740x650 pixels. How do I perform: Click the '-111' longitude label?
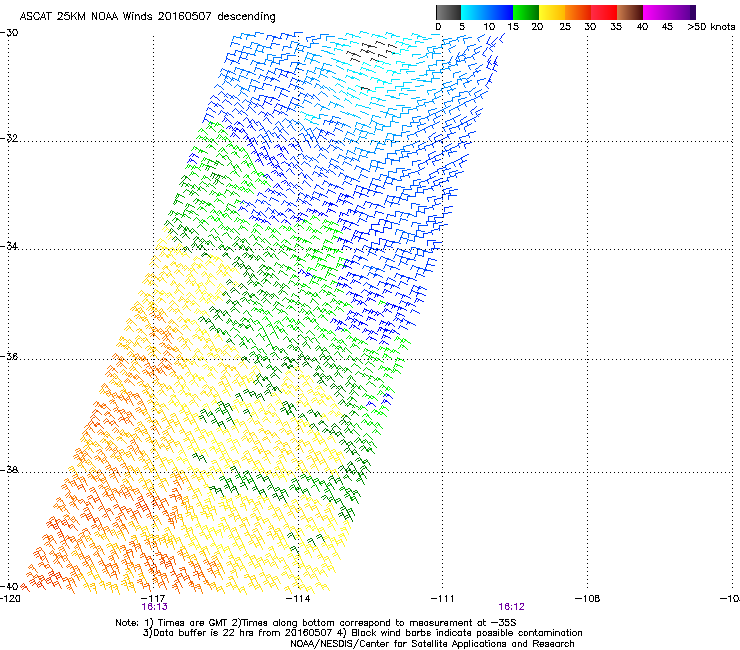442,599
